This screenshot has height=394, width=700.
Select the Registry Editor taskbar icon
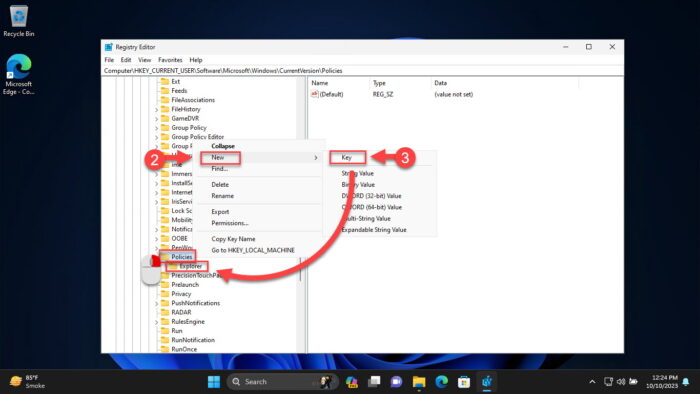487,382
